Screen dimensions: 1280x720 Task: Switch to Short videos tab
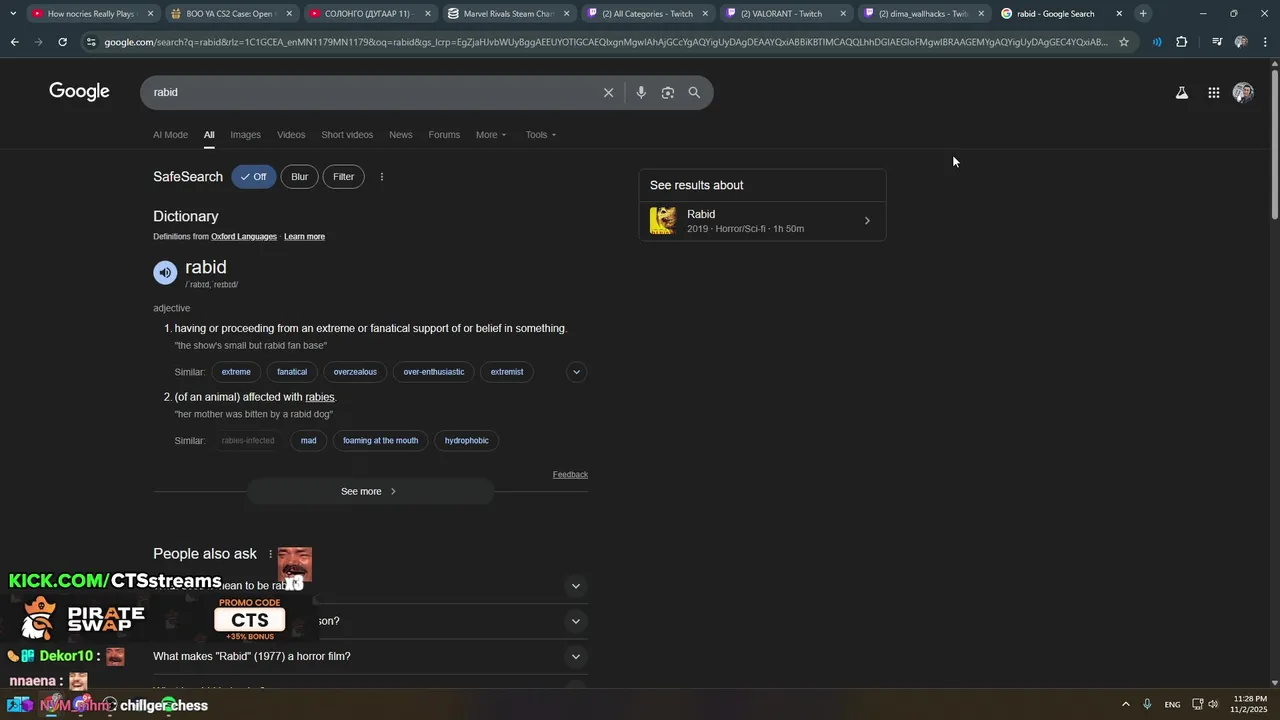(347, 135)
